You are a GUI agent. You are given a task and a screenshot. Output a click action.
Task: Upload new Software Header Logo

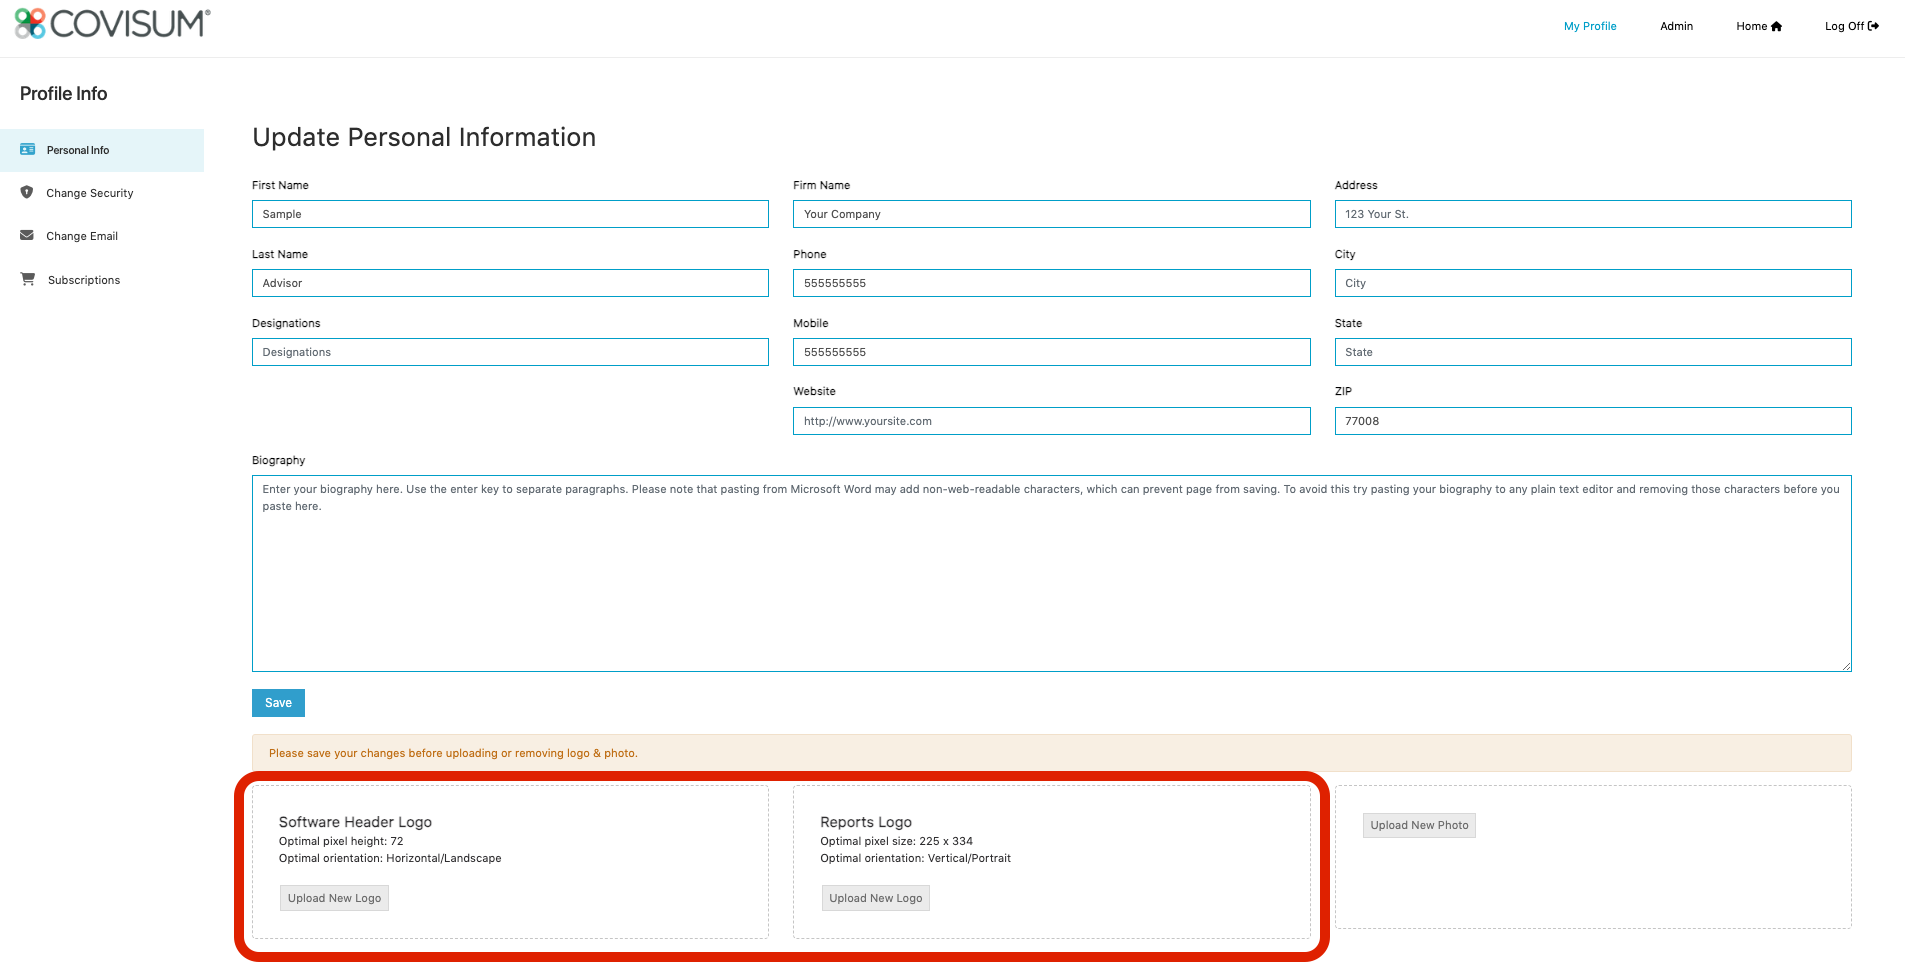point(334,898)
